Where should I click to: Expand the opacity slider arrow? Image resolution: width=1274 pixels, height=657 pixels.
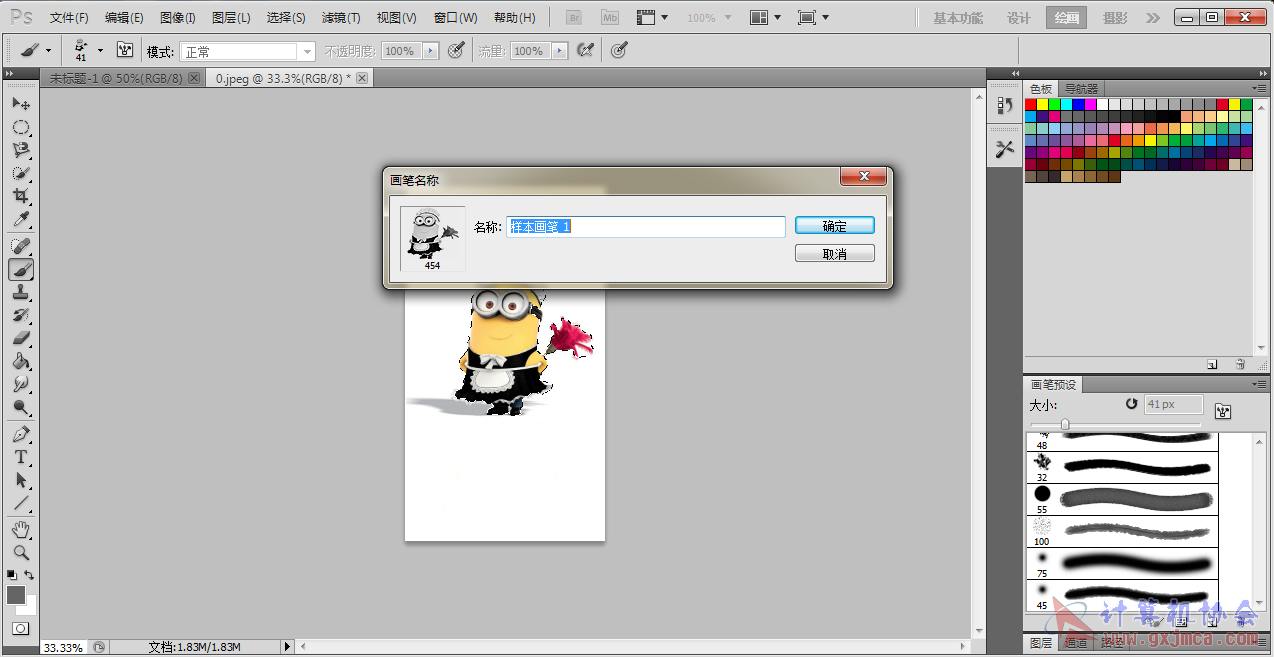430,51
